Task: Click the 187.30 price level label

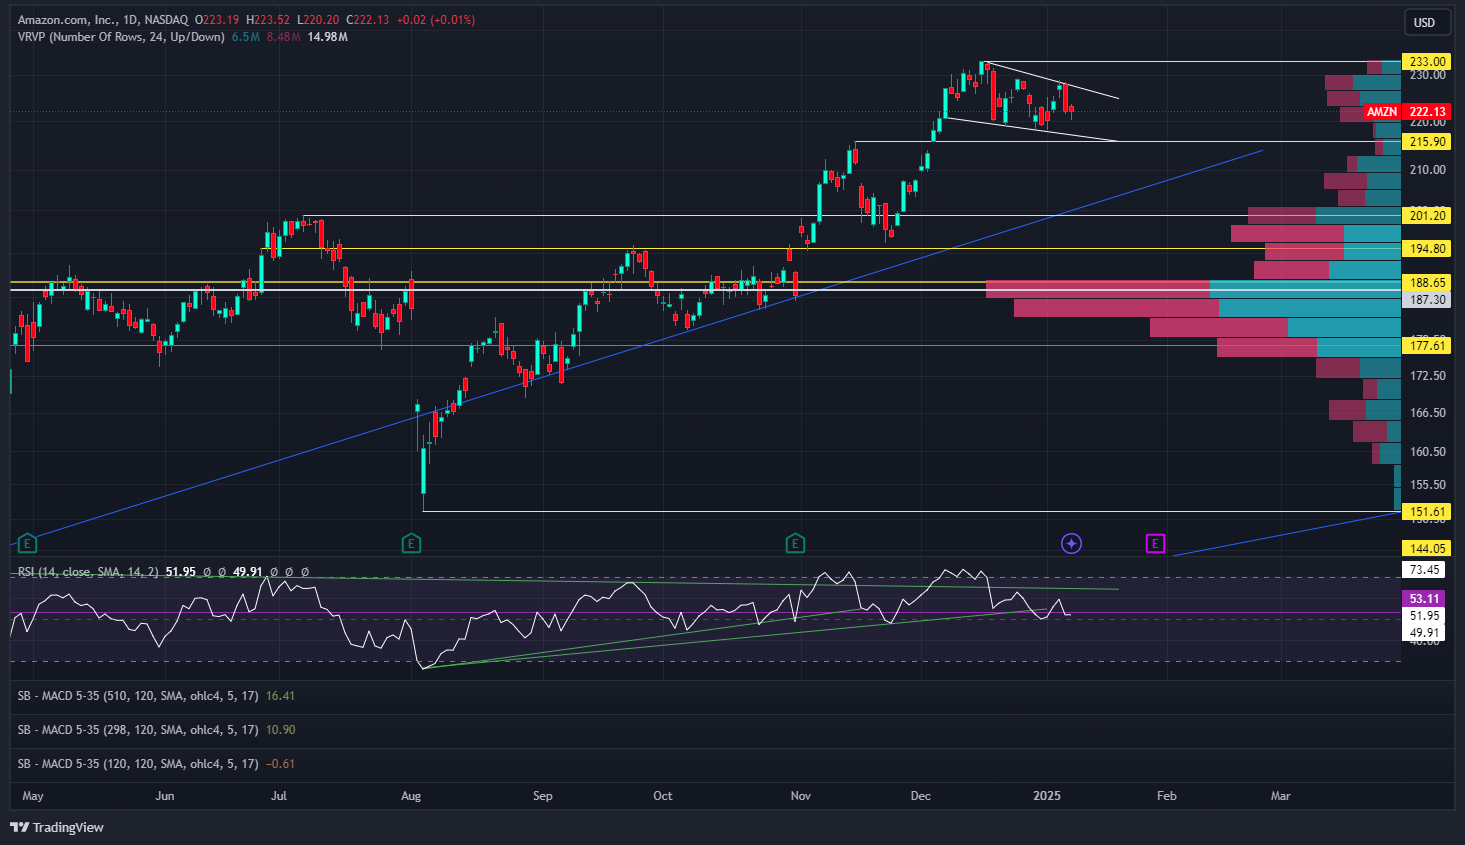Action: [1427, 300]
